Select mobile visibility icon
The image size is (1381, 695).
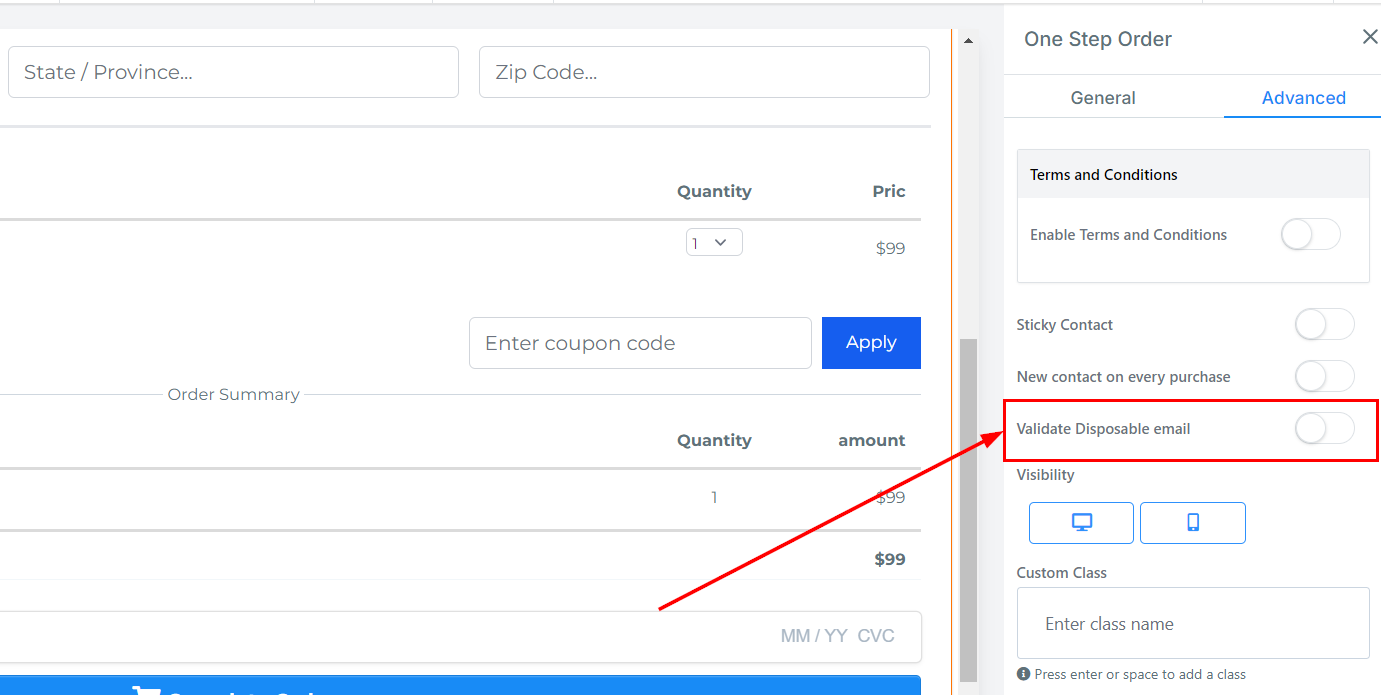point(1192,522)
